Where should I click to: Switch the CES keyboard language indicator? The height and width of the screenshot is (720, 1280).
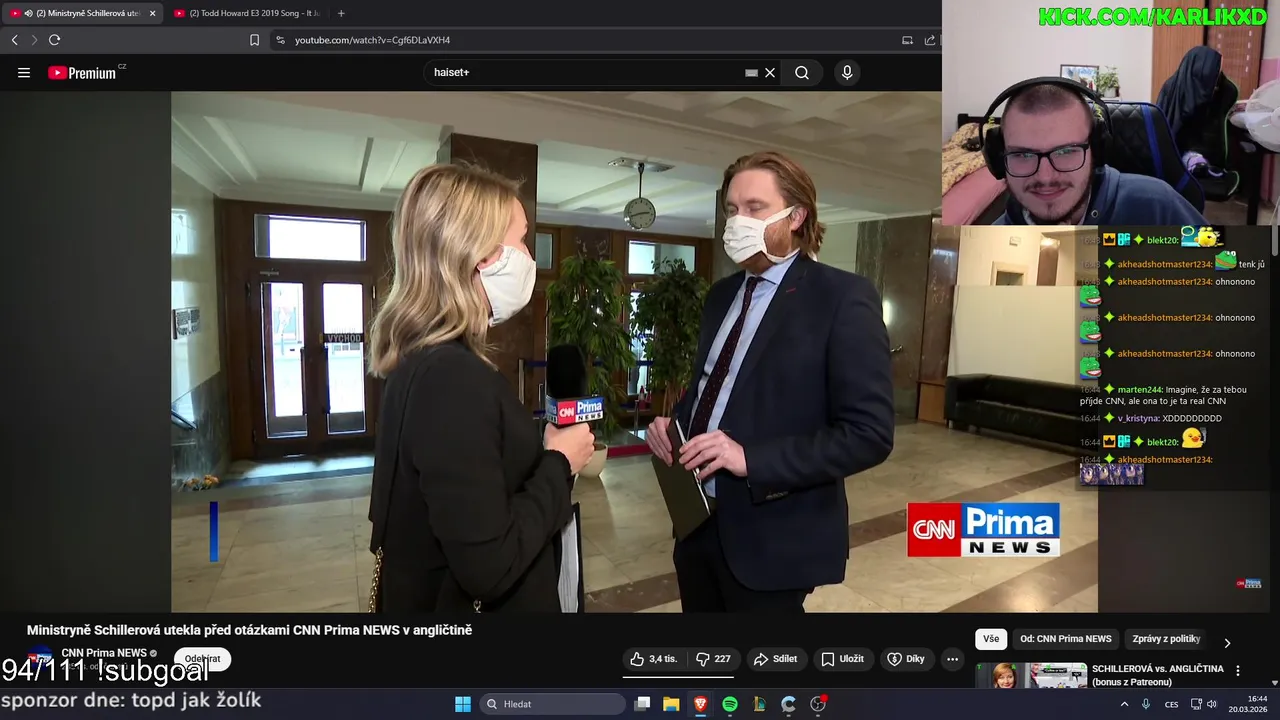(1171, 704)
